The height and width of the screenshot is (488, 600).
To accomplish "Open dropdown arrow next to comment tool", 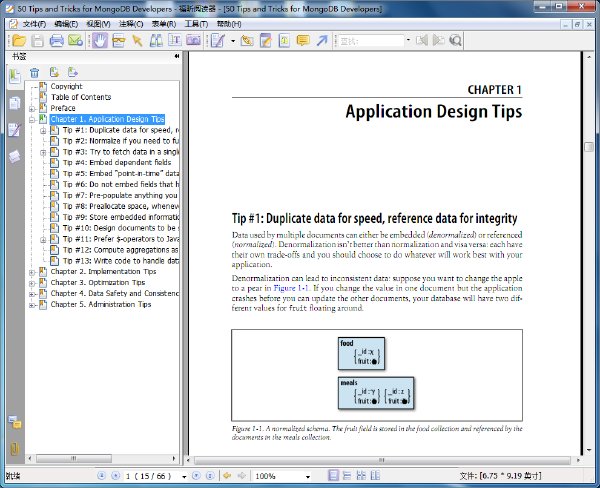I will (233, 41).
